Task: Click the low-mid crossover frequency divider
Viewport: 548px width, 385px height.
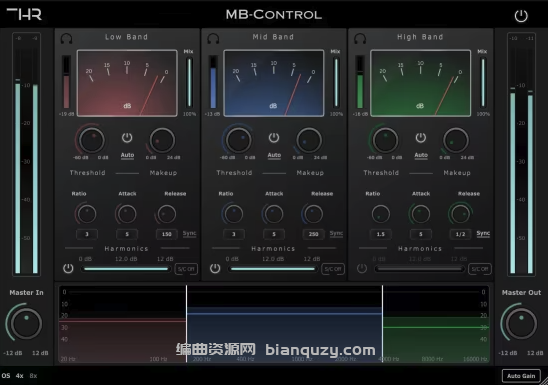Action: pos(186,324)
